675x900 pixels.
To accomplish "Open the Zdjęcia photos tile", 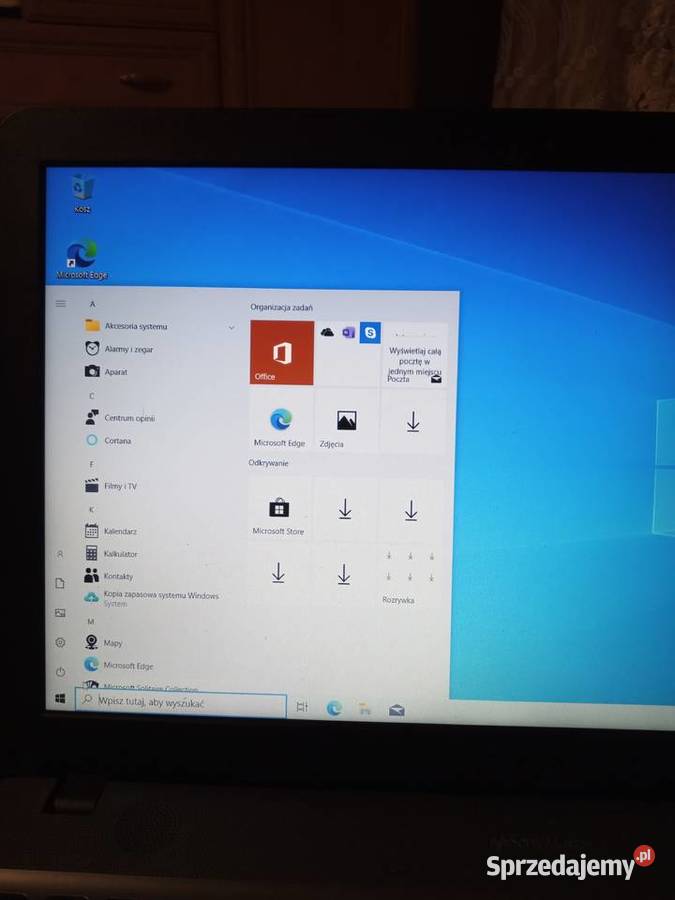I will (x=347, y=421).
